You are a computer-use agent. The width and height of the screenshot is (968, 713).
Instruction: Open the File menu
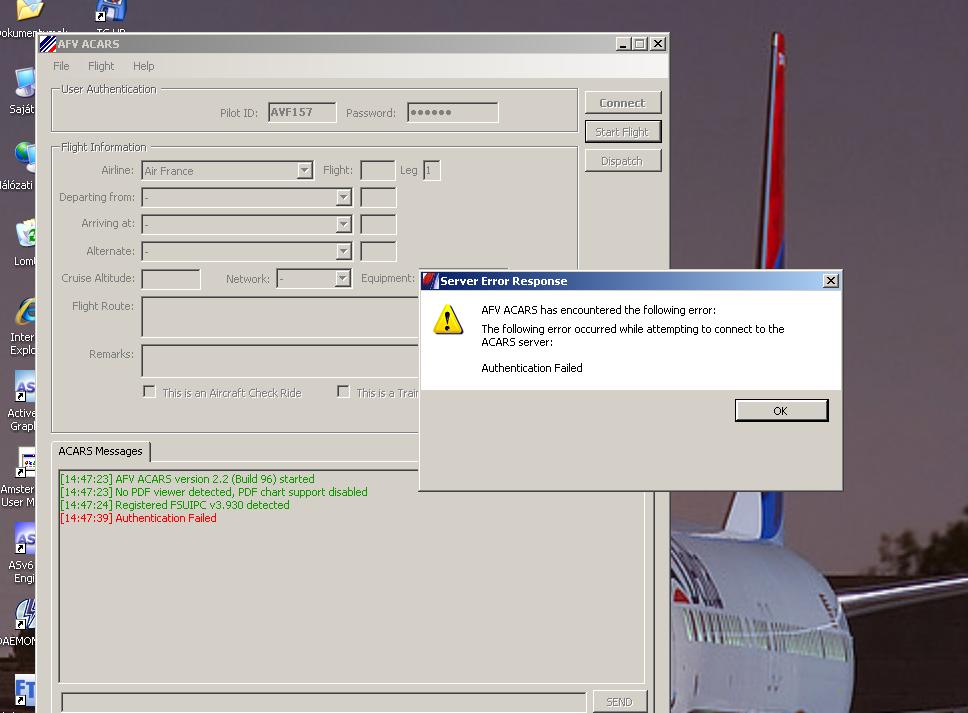[x=61, y=66]
